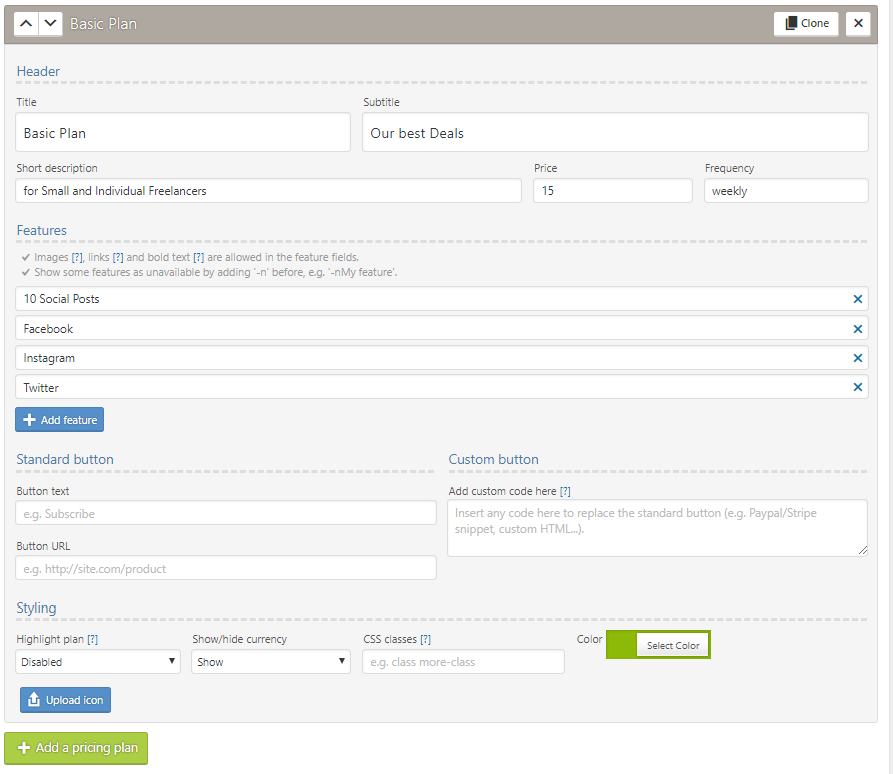Open the Select Color picker
Viewport: 893px width, 774px height.
(x=673, y=645)
